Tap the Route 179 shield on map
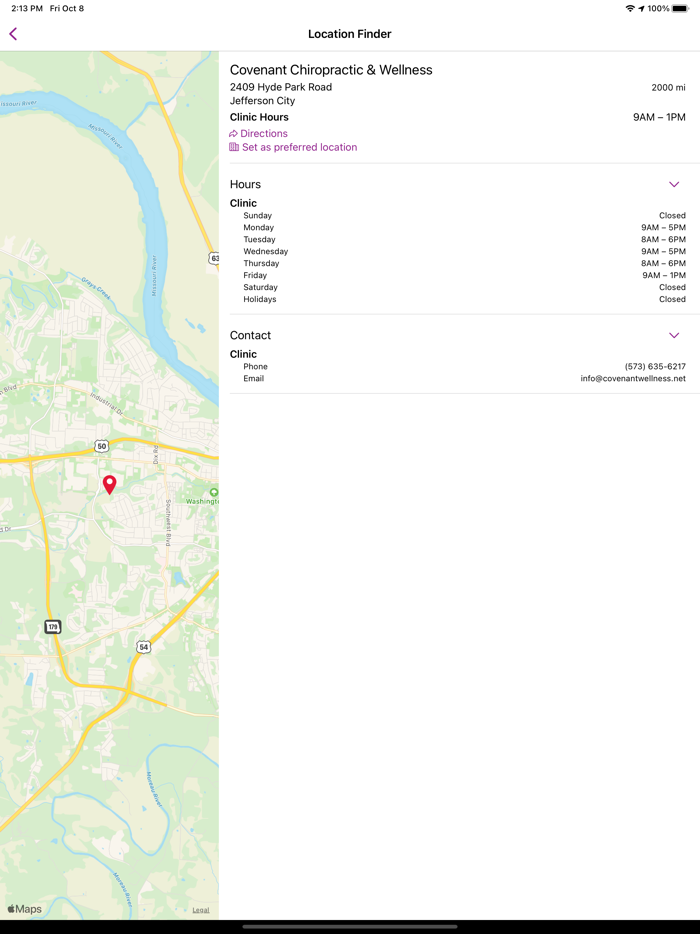This screenshot has height=934, width=700. (x=52, y=627)
